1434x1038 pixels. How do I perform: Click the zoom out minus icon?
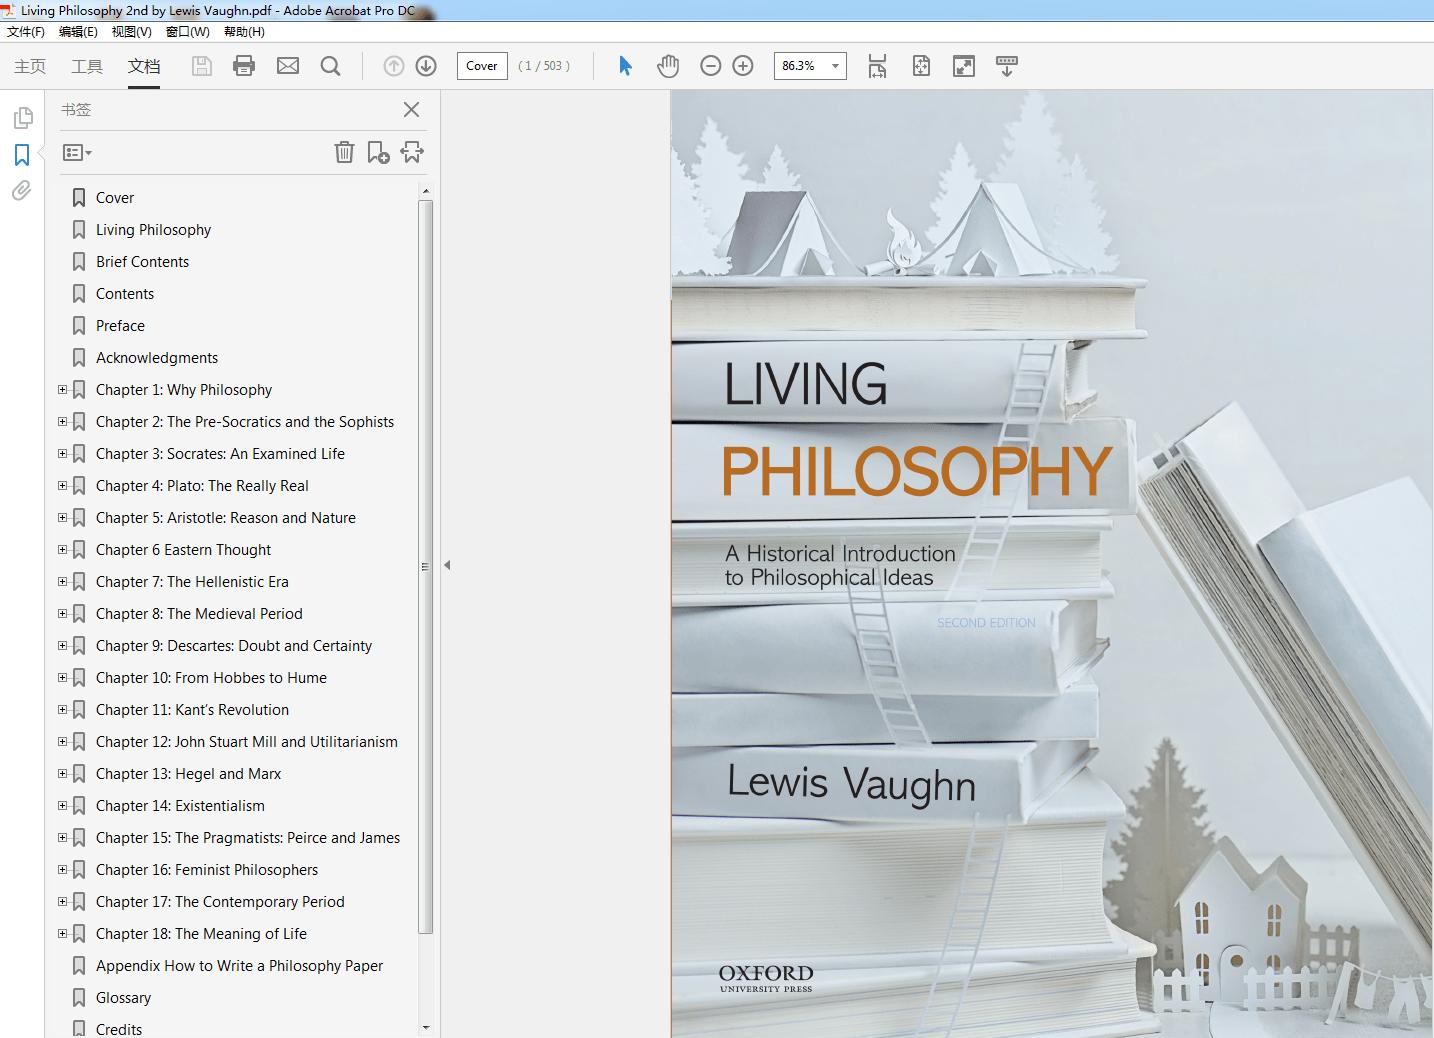coord(711,66)
